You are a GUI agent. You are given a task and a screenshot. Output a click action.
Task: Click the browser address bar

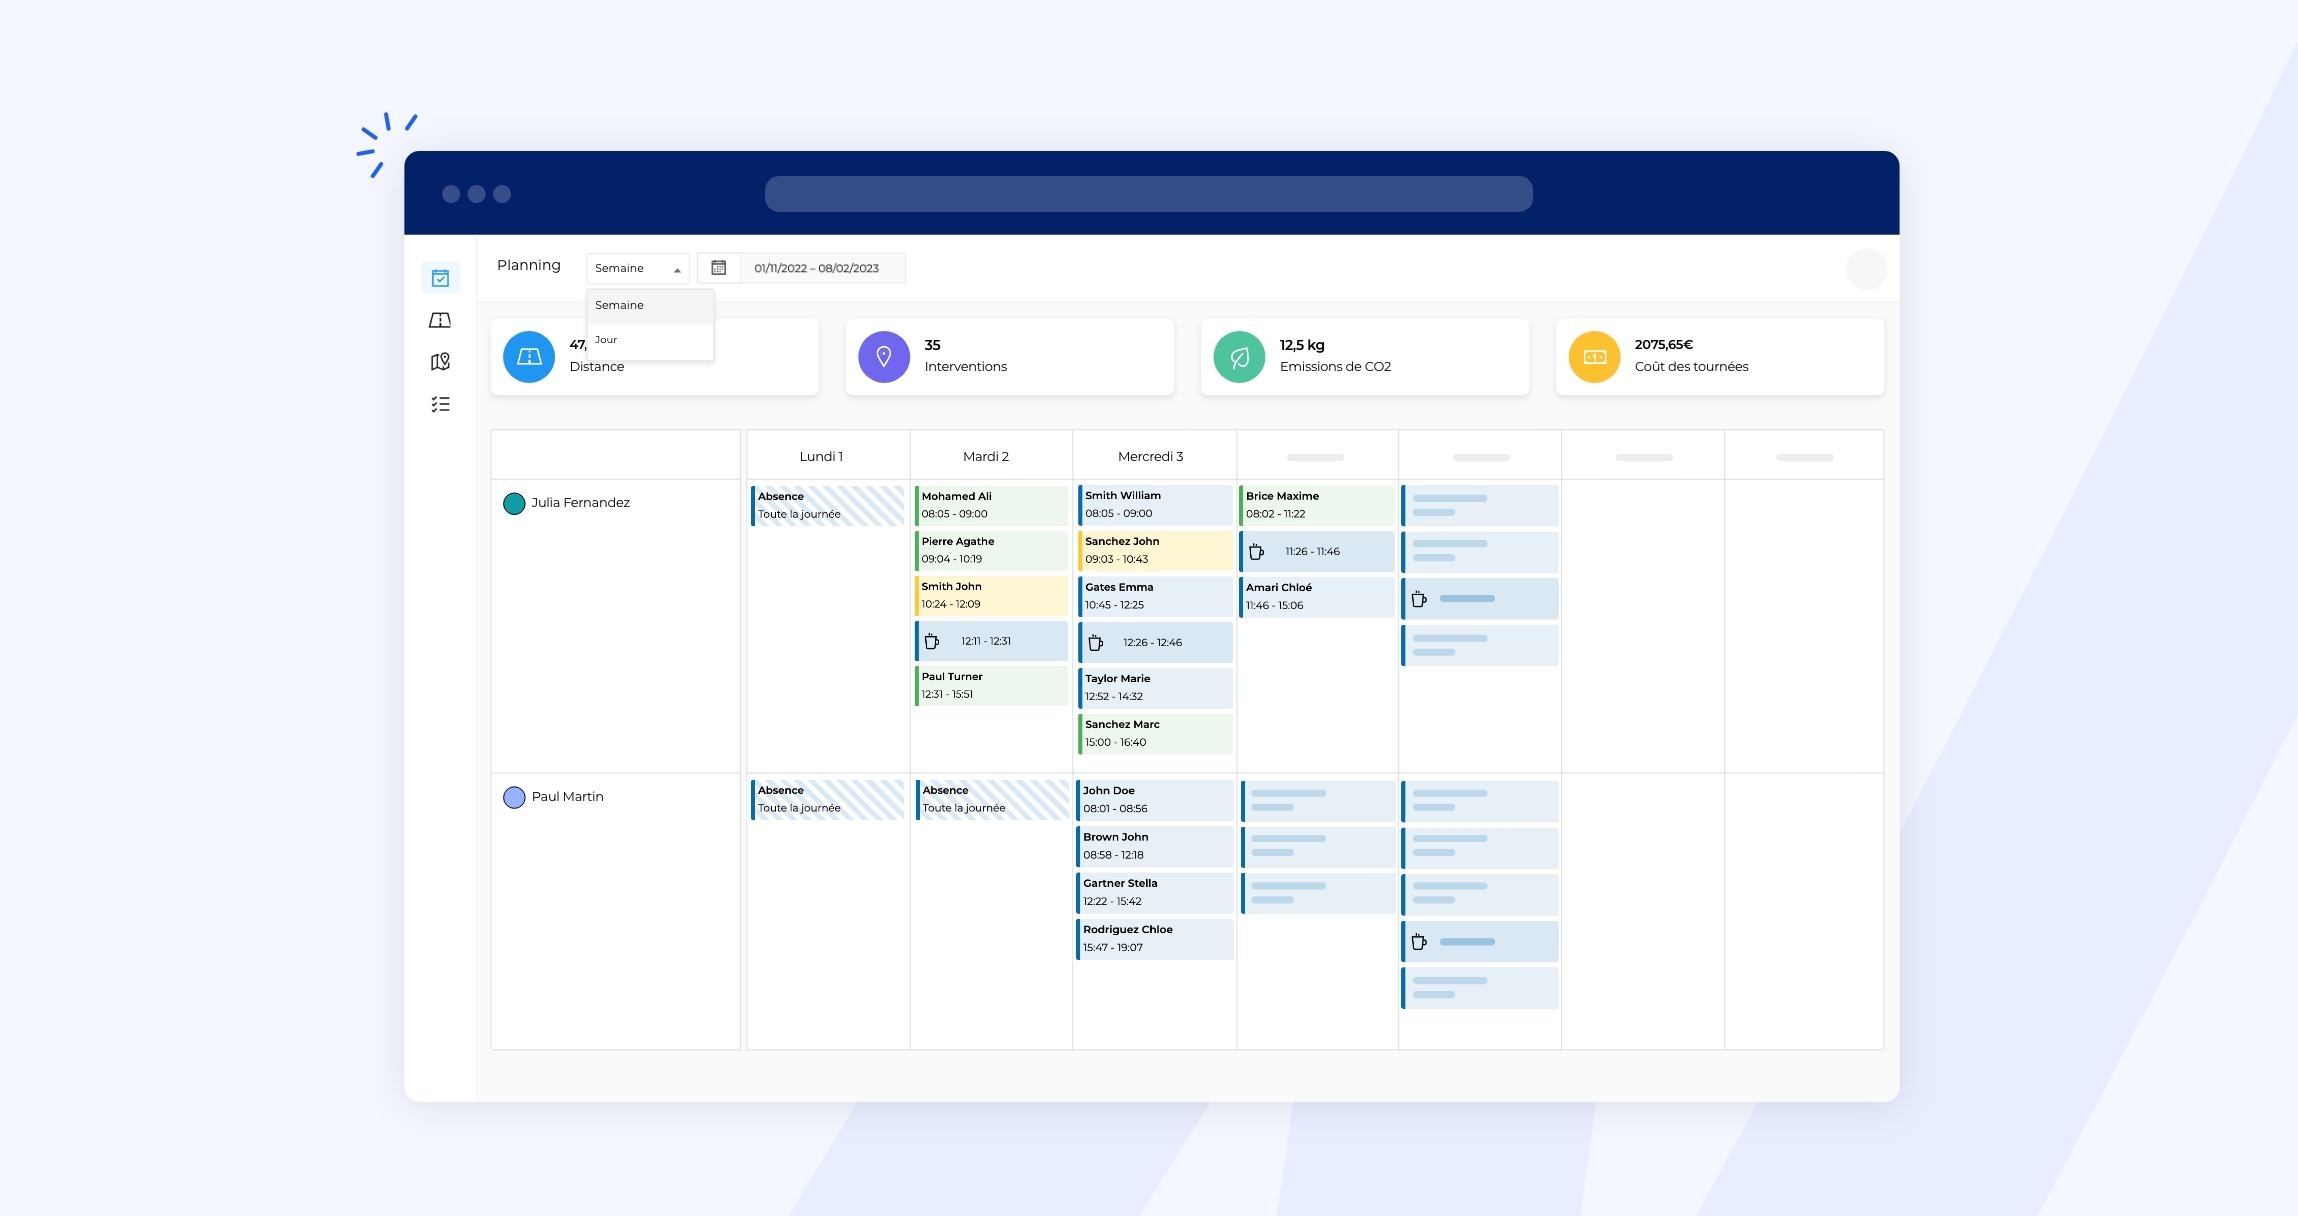[x=1148, y=194]
